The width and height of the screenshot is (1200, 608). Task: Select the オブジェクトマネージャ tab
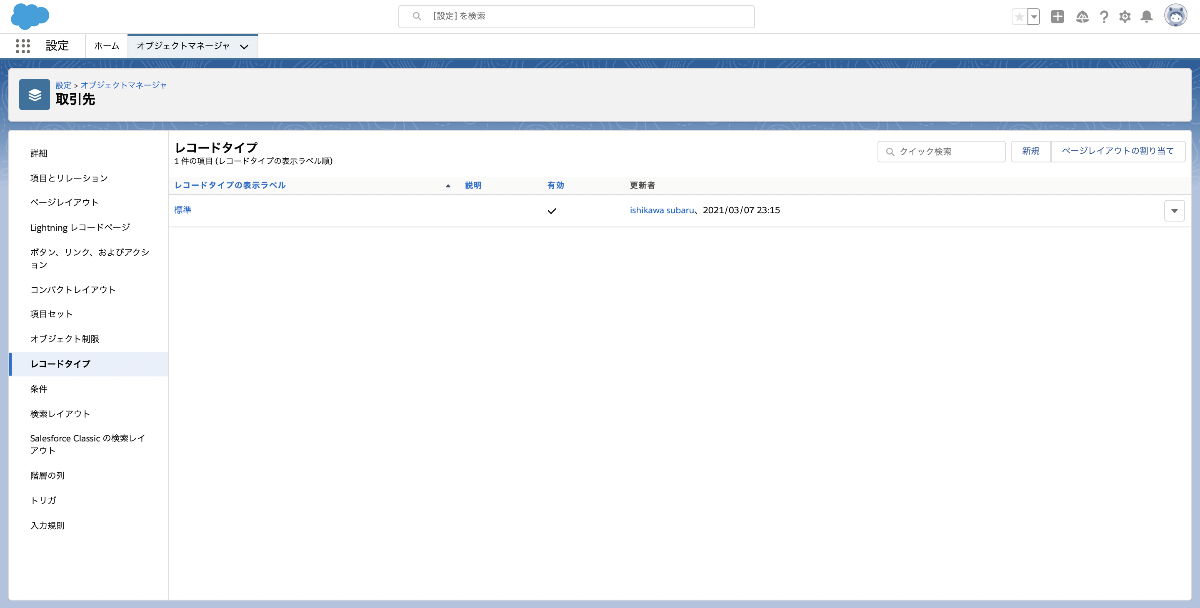183,46
